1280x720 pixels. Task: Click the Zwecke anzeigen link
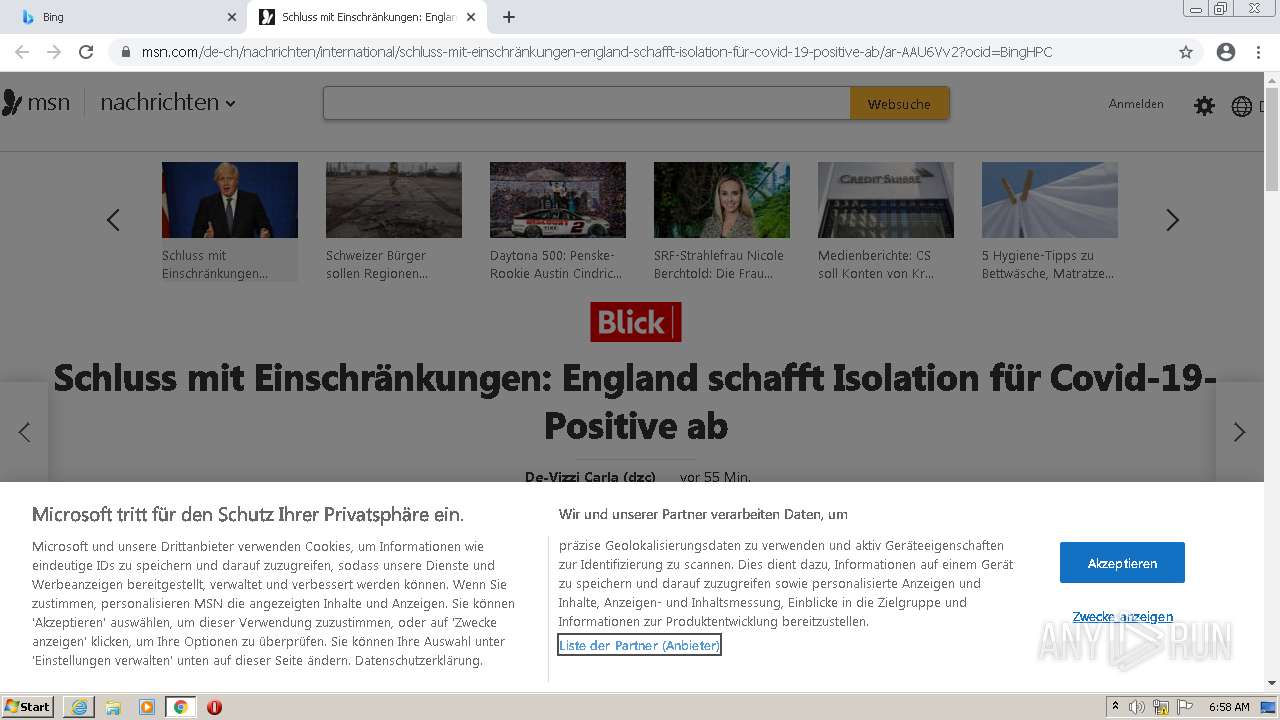pos(1123,617)
